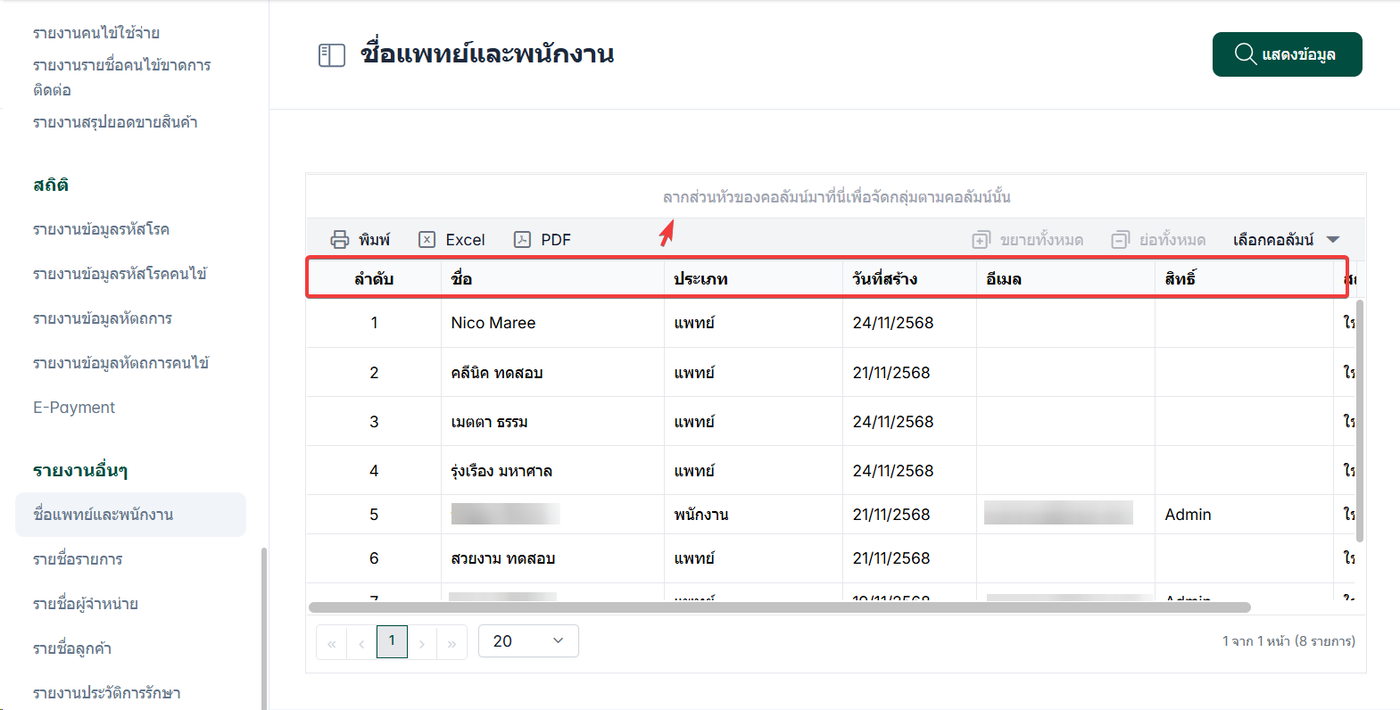Image resolution: width=1400 pixels, height=710 pixels.
Task: Sort by the วันที่สร้าง column header
Action: [886, 279]
